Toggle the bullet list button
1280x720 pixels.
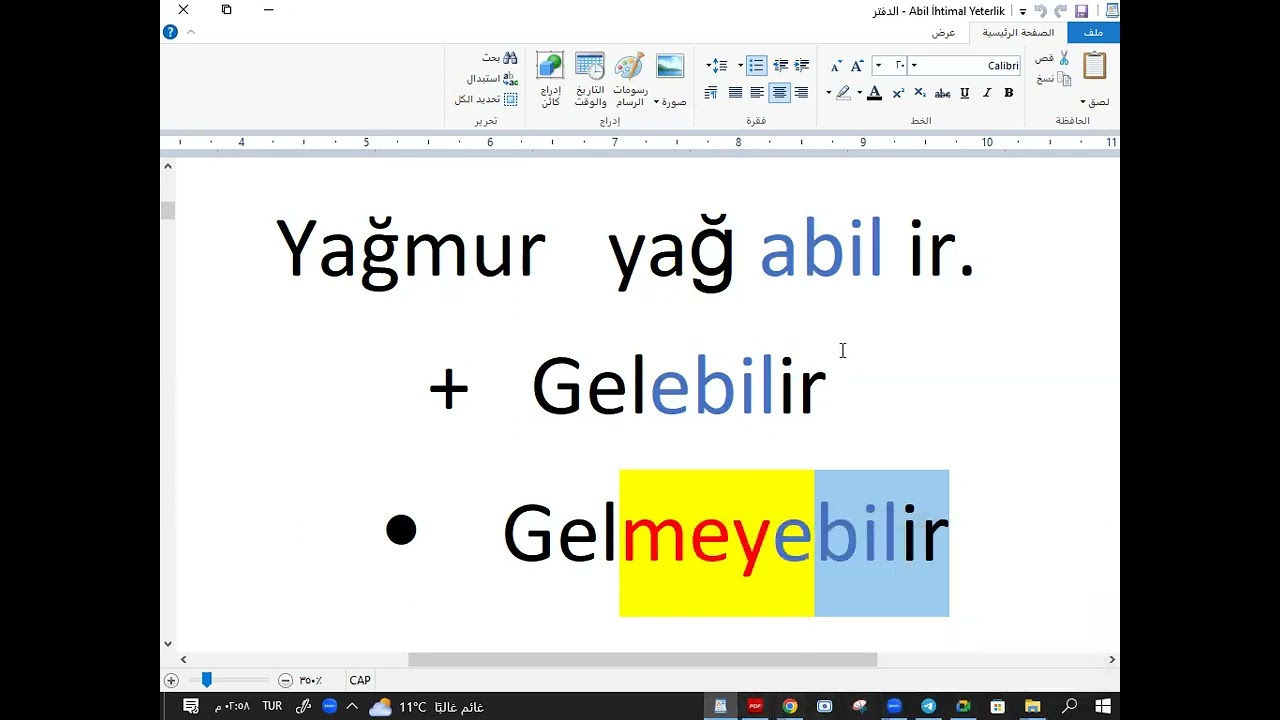756,66
